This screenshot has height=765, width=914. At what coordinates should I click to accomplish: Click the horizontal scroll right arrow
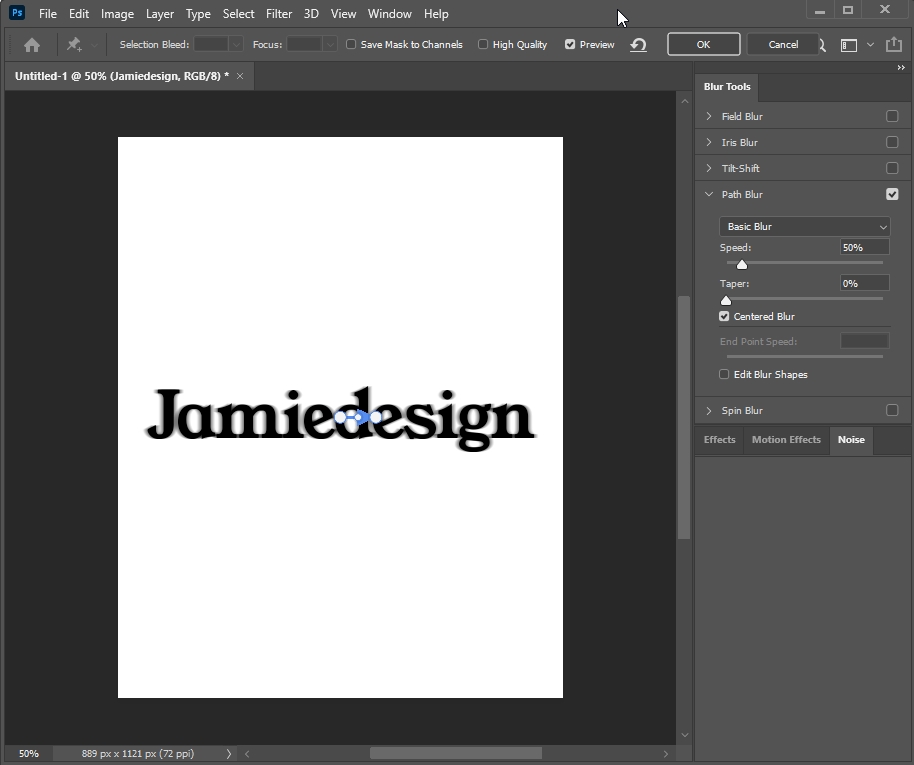pos(666,754)
